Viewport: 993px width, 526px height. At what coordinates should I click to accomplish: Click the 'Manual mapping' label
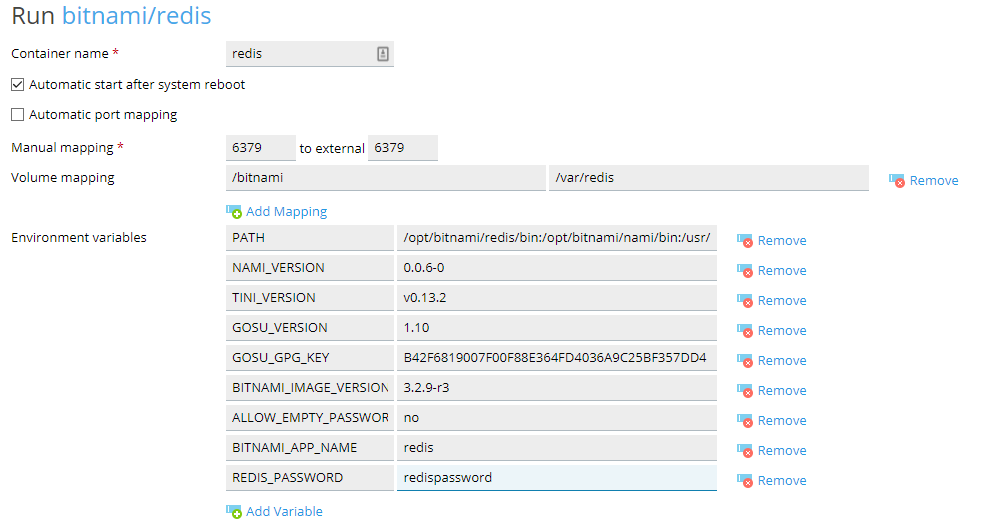coord(62,147)
